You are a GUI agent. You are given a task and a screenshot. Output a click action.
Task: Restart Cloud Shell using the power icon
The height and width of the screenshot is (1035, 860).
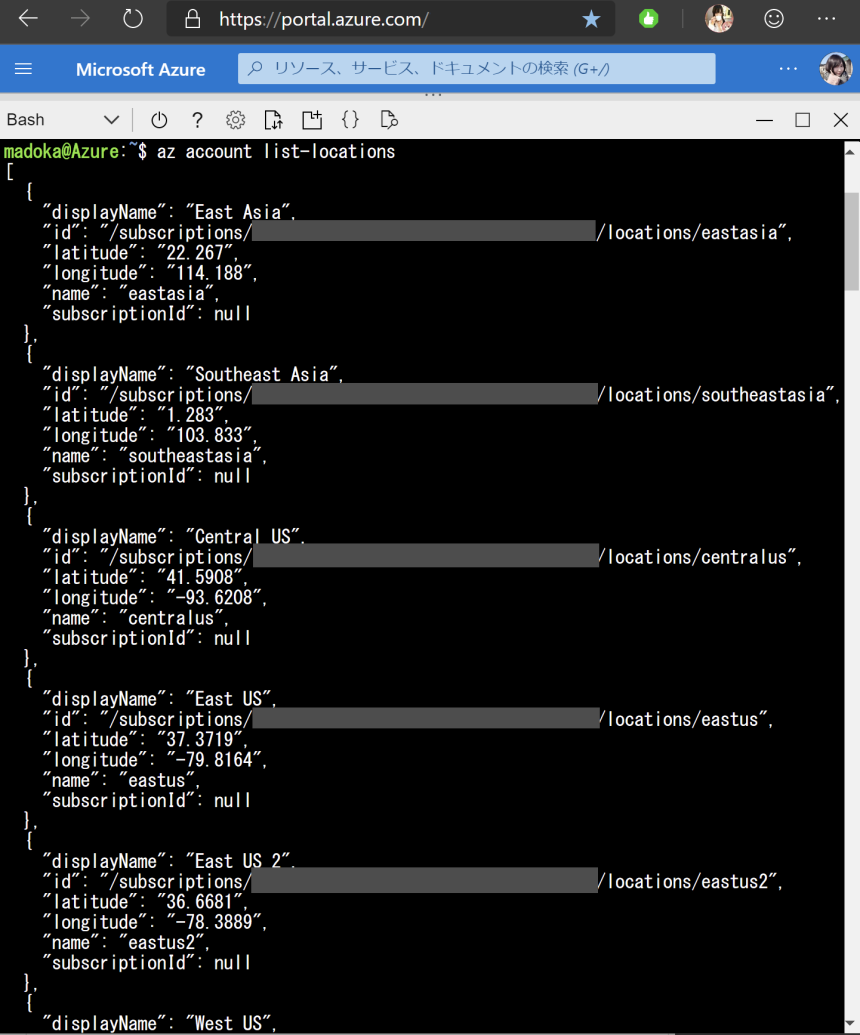click(159, 119)
